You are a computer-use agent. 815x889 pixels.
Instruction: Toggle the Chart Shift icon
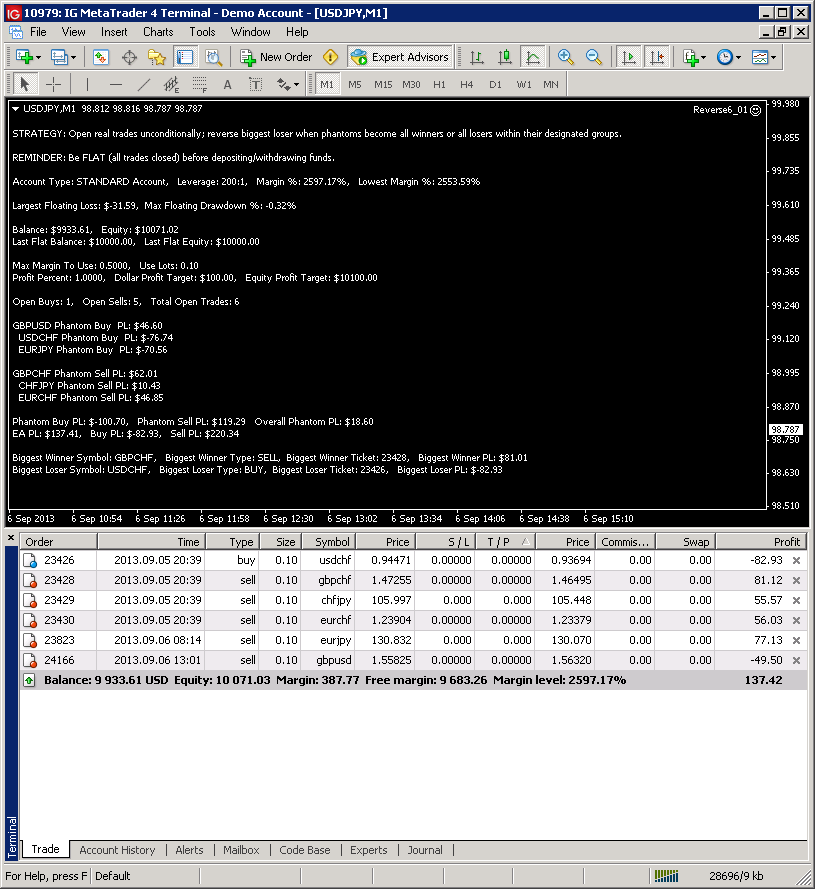click(657, 57)
